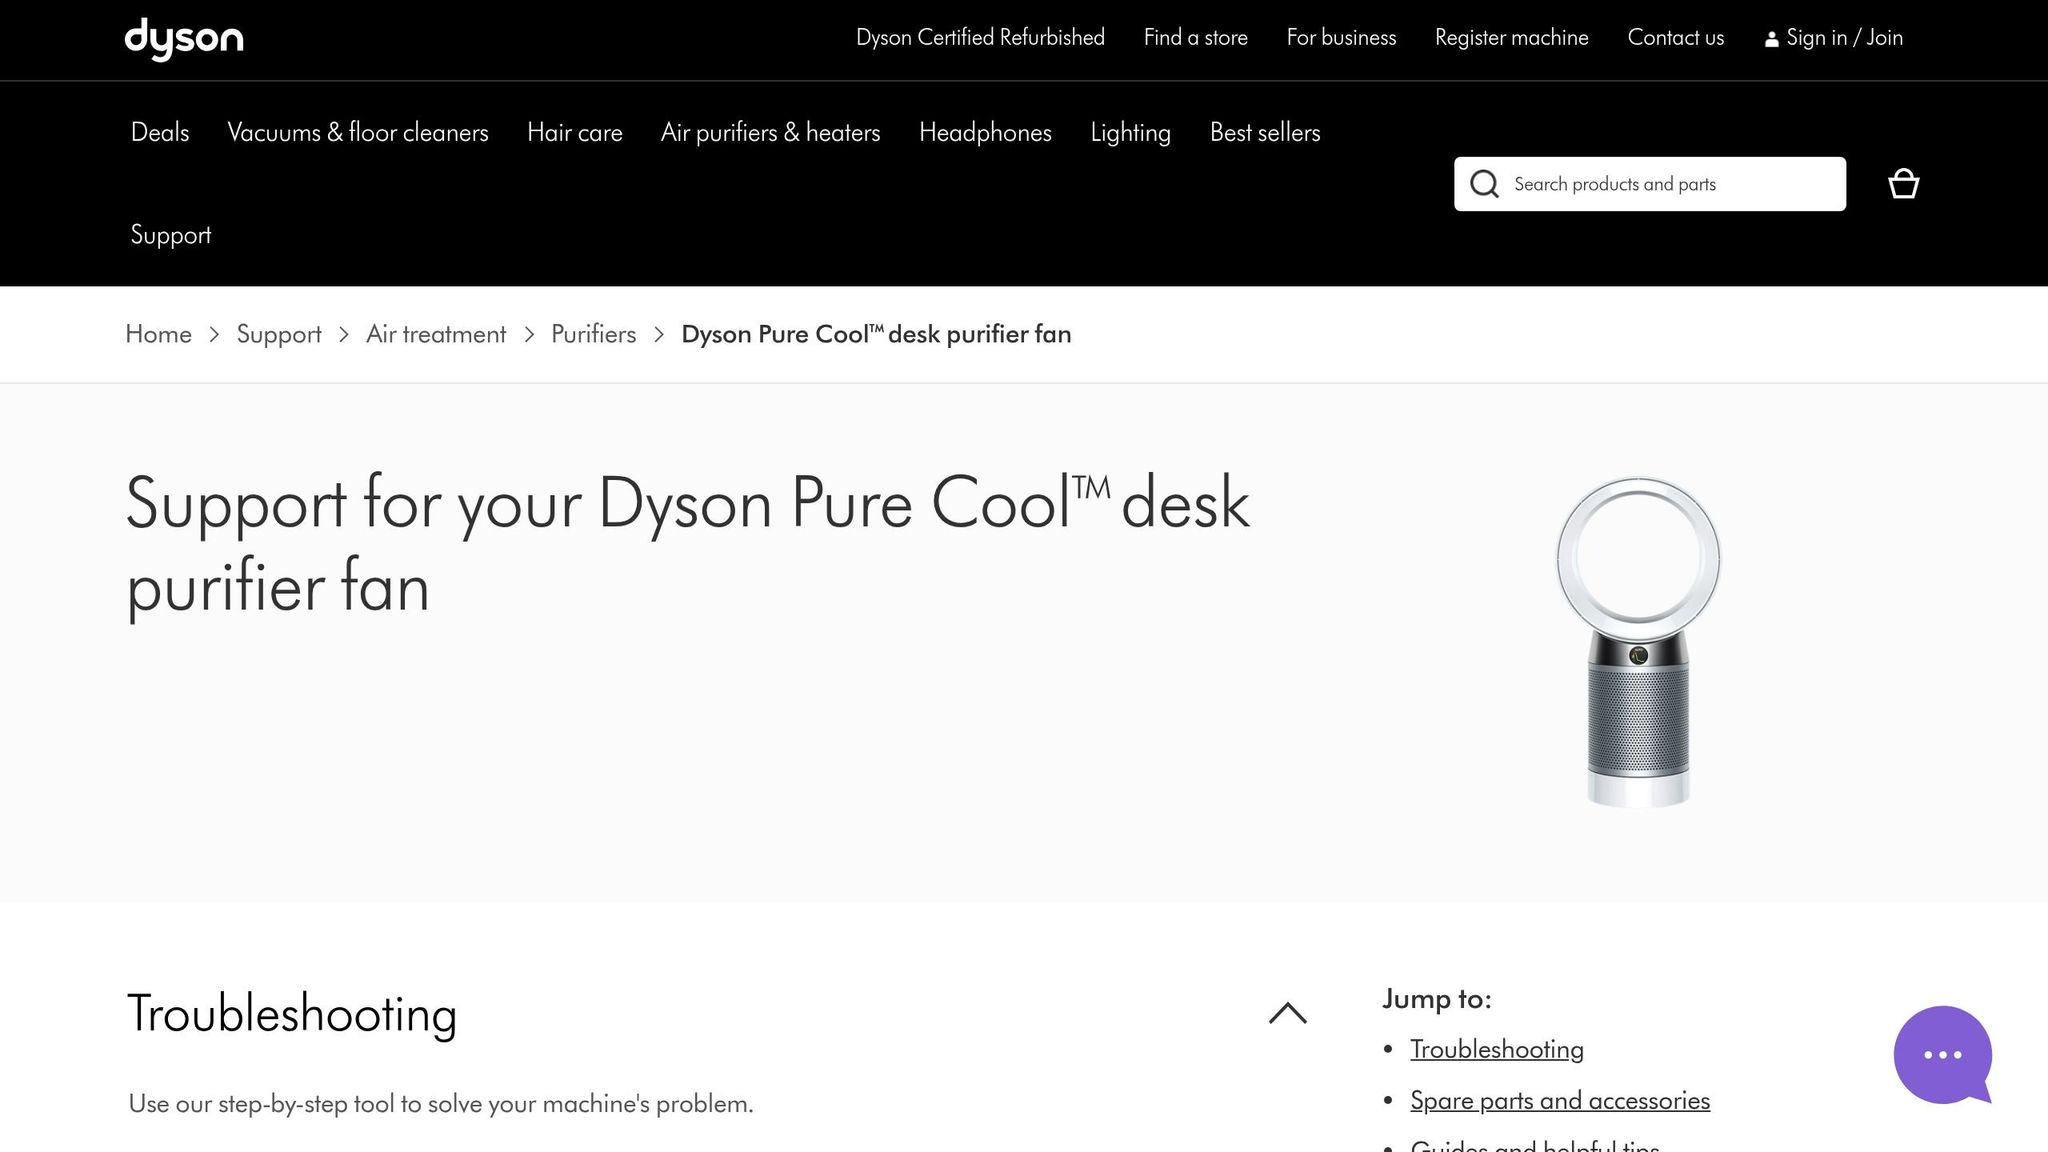Click Home in the breadcrumb trail

coord(158,334)
